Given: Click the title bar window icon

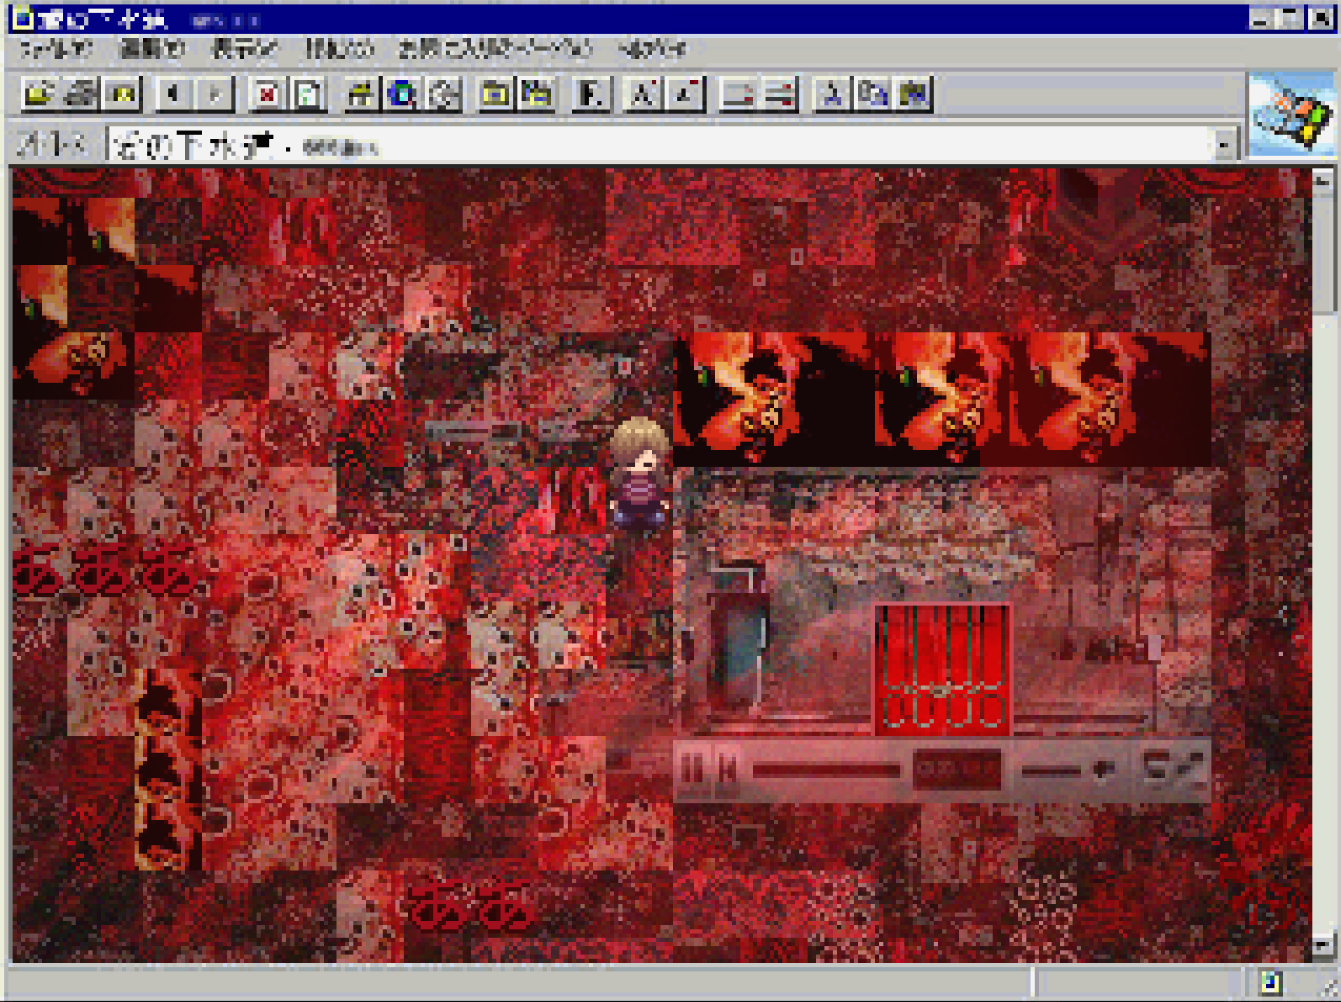Looking at the screenshot, I should pyautogui.click(x=22, y=18).
